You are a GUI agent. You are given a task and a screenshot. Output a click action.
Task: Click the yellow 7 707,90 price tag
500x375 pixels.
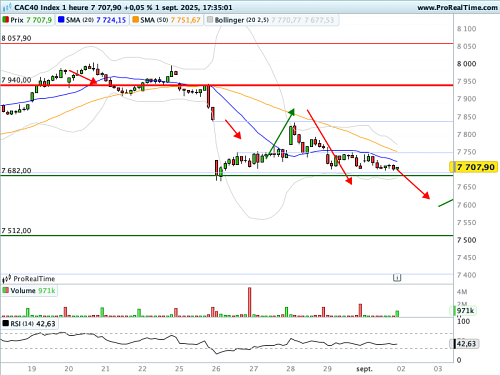click(x=474, y=167)
